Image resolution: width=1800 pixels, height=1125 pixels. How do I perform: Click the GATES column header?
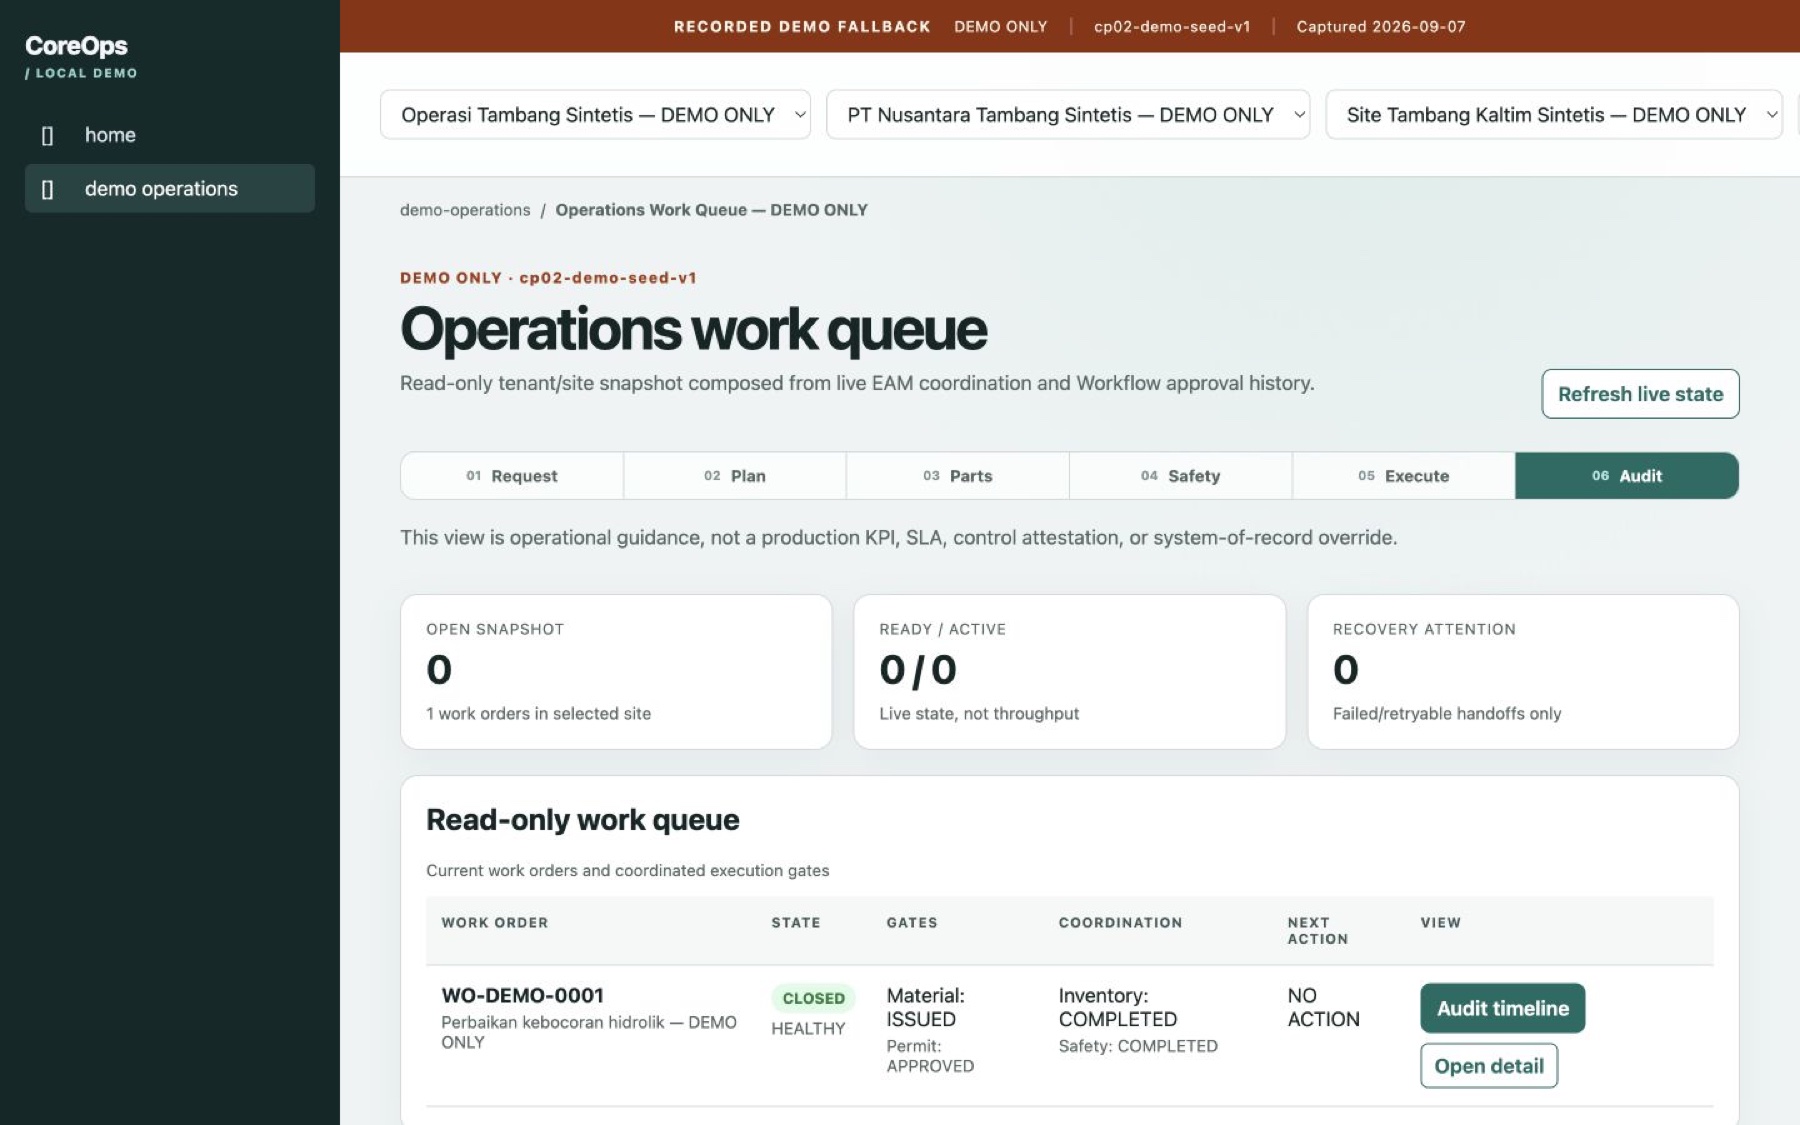912,923
